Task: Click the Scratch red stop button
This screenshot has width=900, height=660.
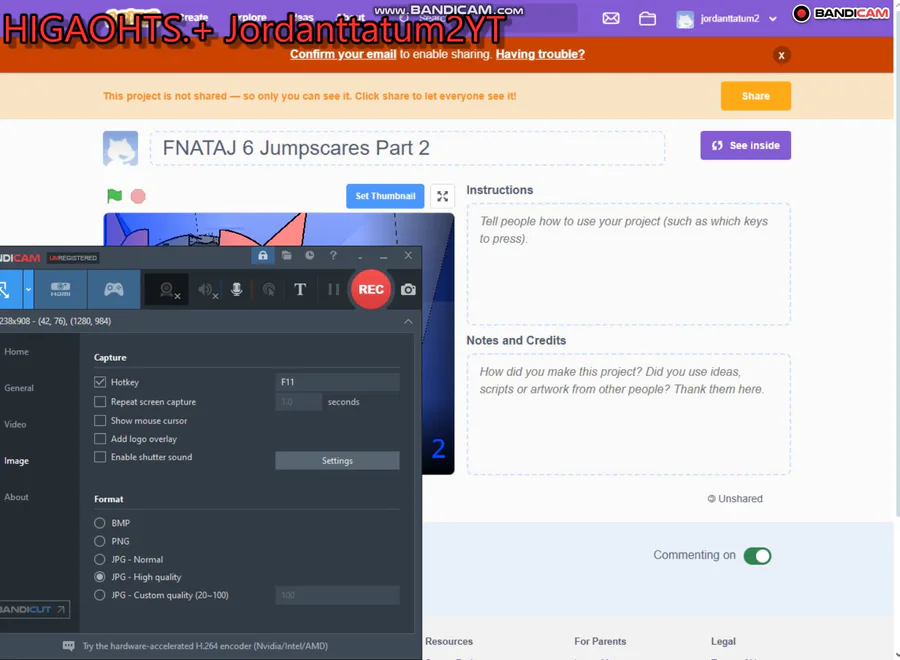Action: pyautogui.click(x=138, y=196)
